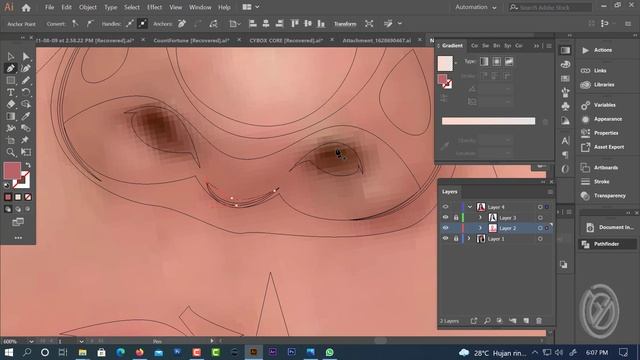Delete selection trash icon in Layers
The width and height of the screenshot is (640, 360).
pyautogui.click(x=539, y=321)
